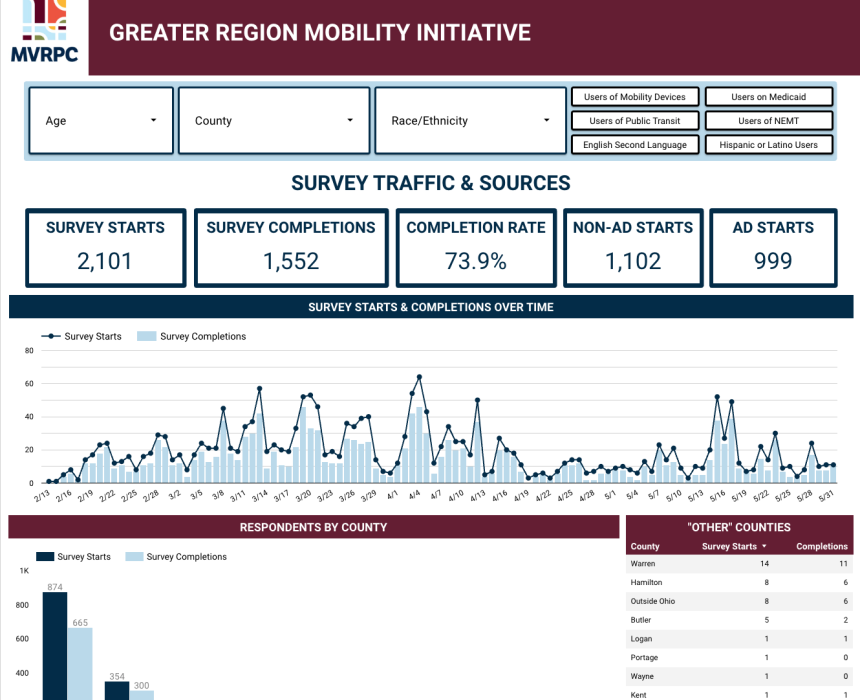
Task: Click the Age dropdown arrow
Action: point(154,120)
